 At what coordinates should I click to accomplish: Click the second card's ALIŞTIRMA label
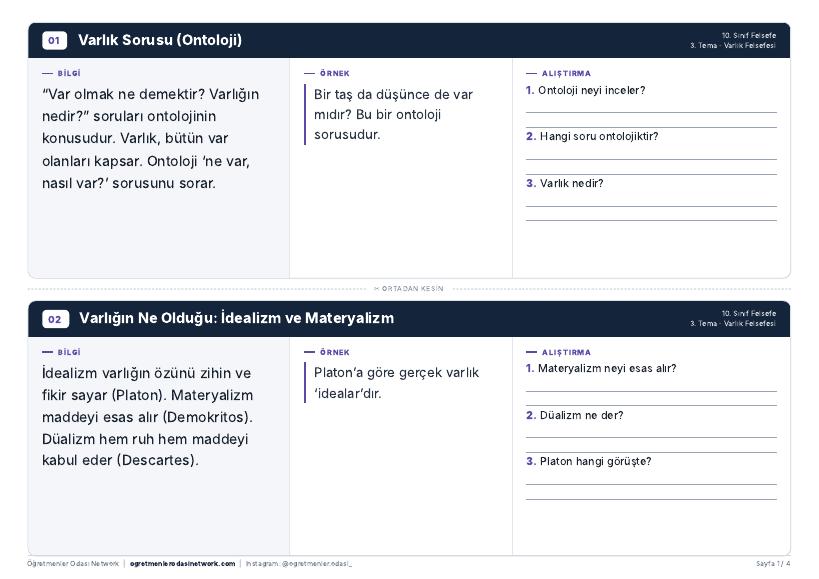coord(566,352)
